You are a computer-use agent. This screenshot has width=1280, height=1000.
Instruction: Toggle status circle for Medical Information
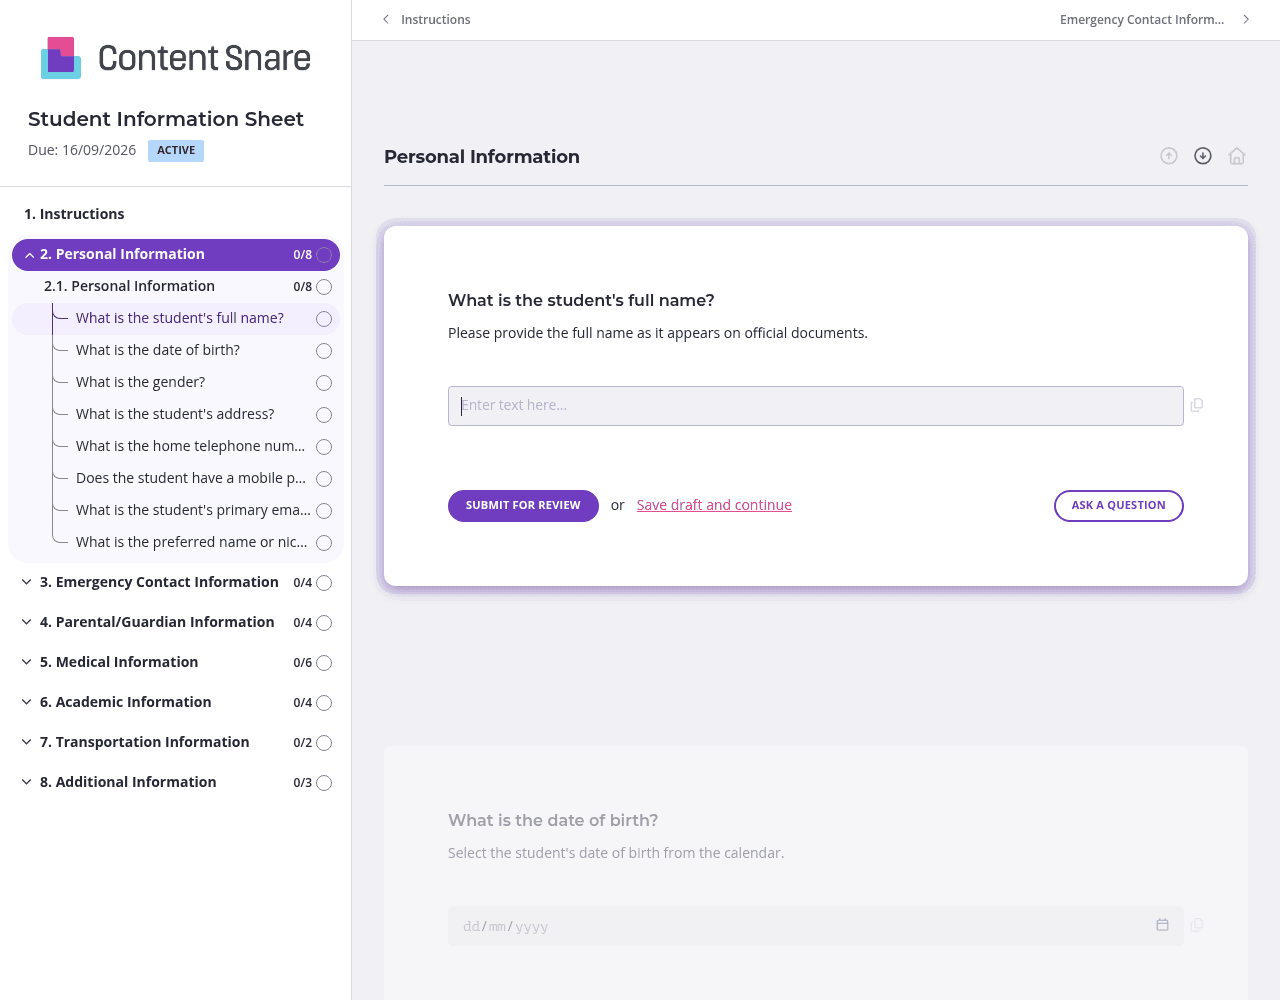coord(324,663)
